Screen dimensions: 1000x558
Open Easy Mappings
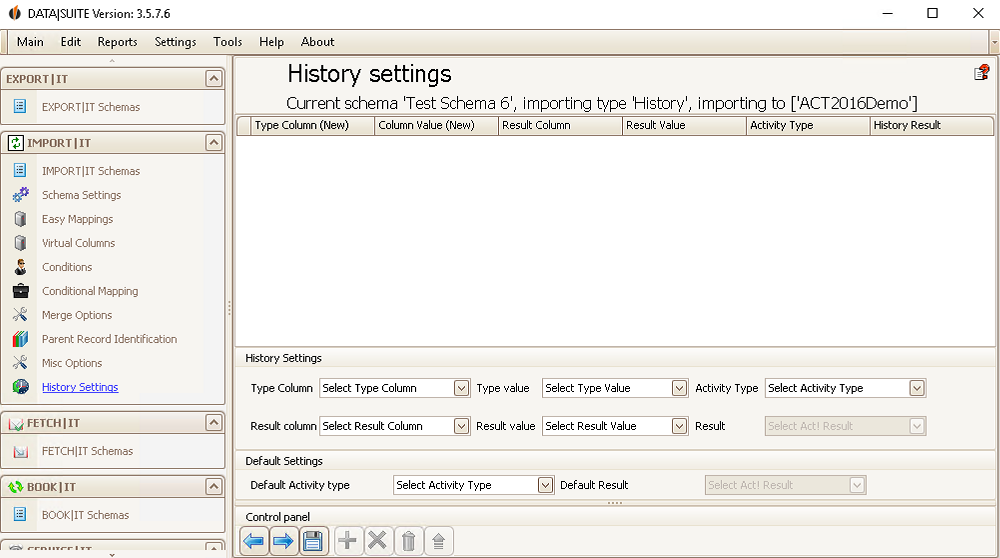pos(77,219)
